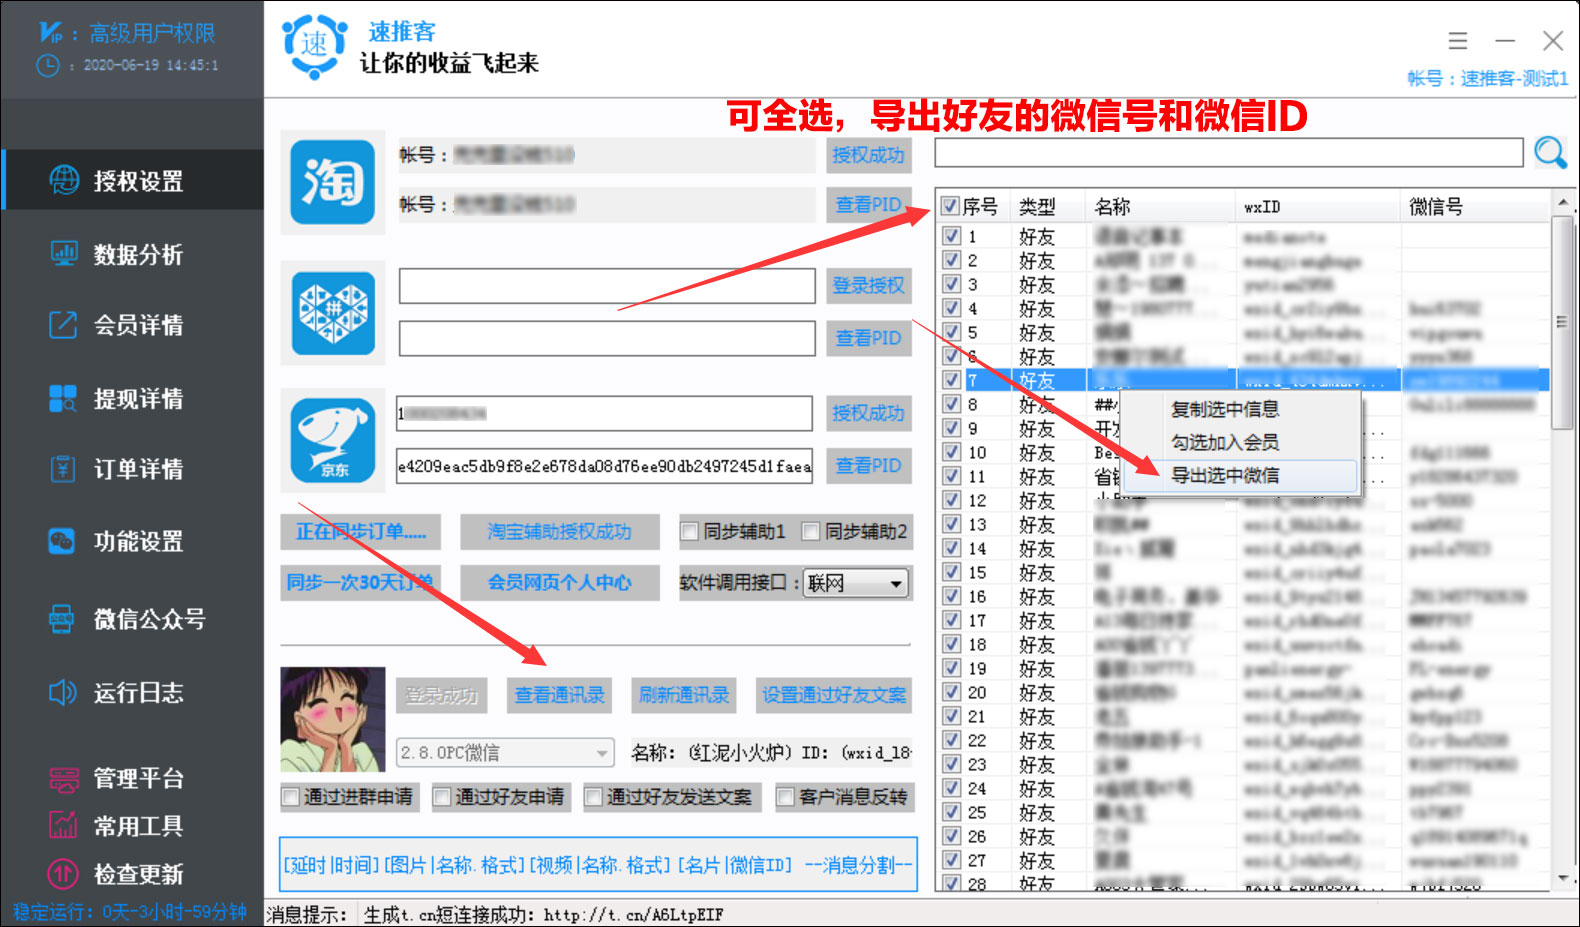This screenshot has width=1580, height=927.
Task: Click the search magnifier icon
Action: (1551, 152)
